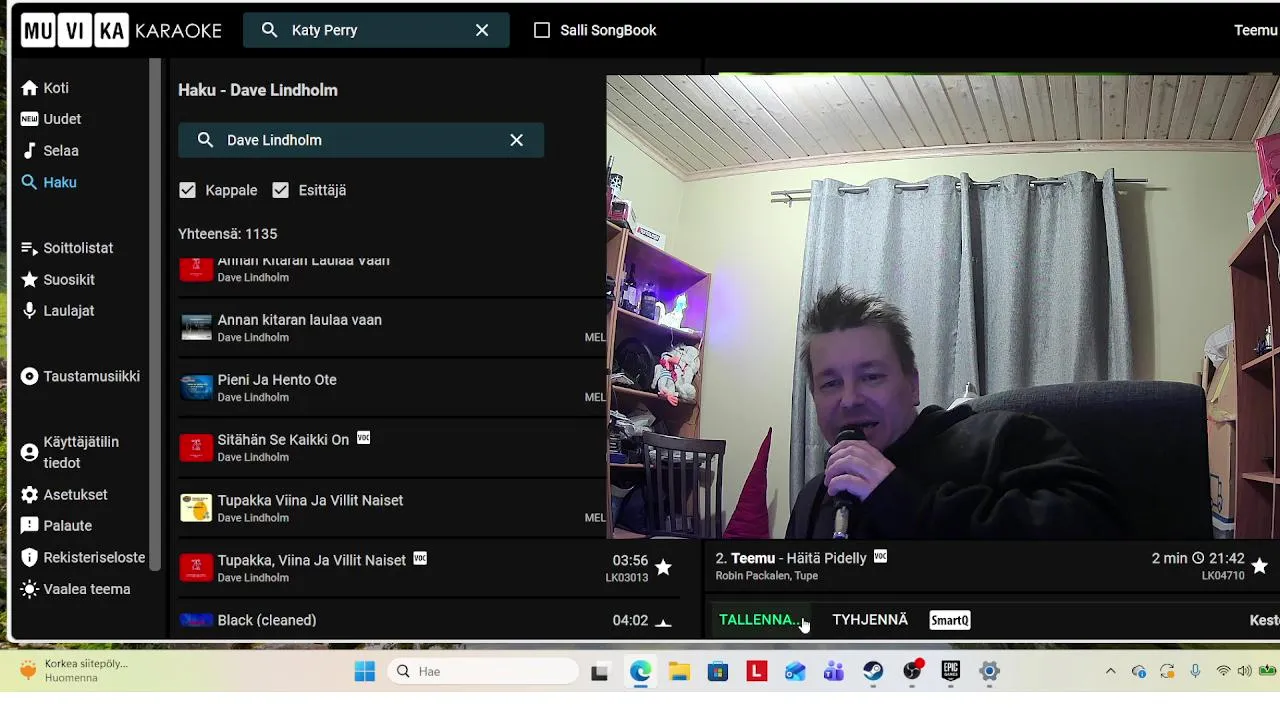The image size is (1280, 720).
Task: Click the Windows taskbar Hae search box
Action: click(484, 671)
